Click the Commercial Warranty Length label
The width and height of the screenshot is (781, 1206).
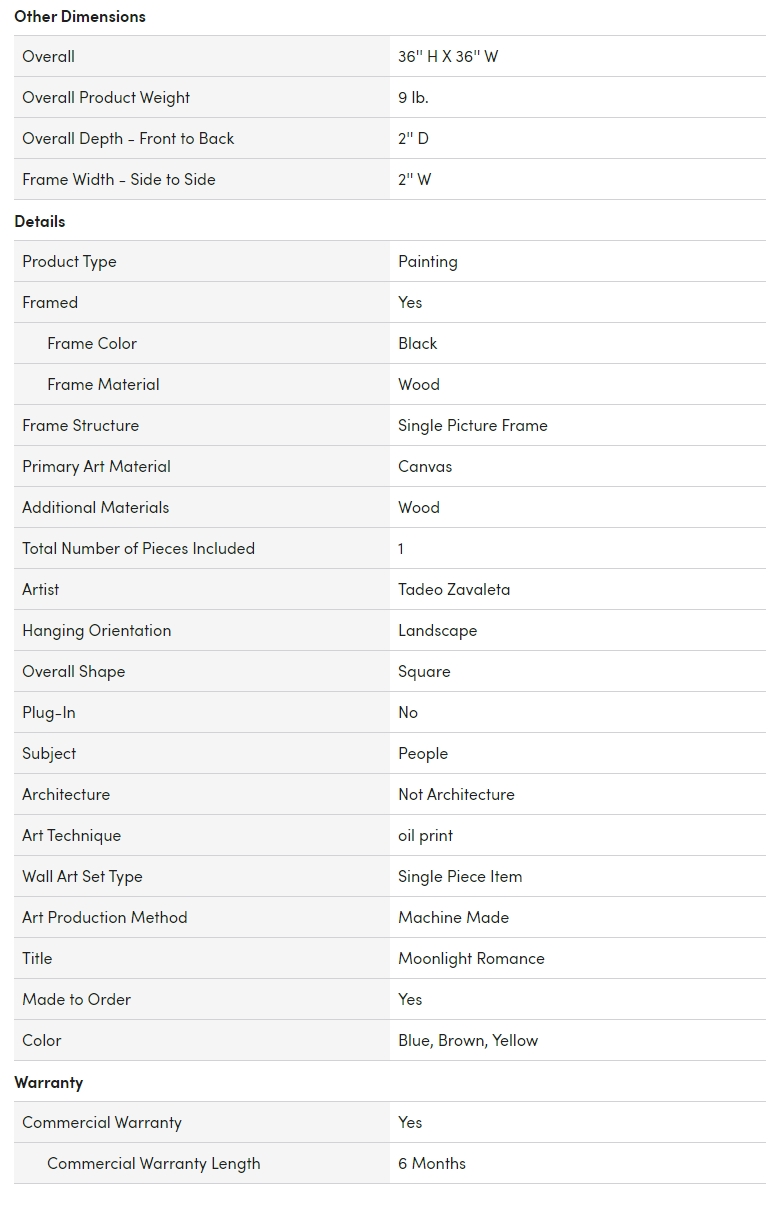click(154, 1163)
